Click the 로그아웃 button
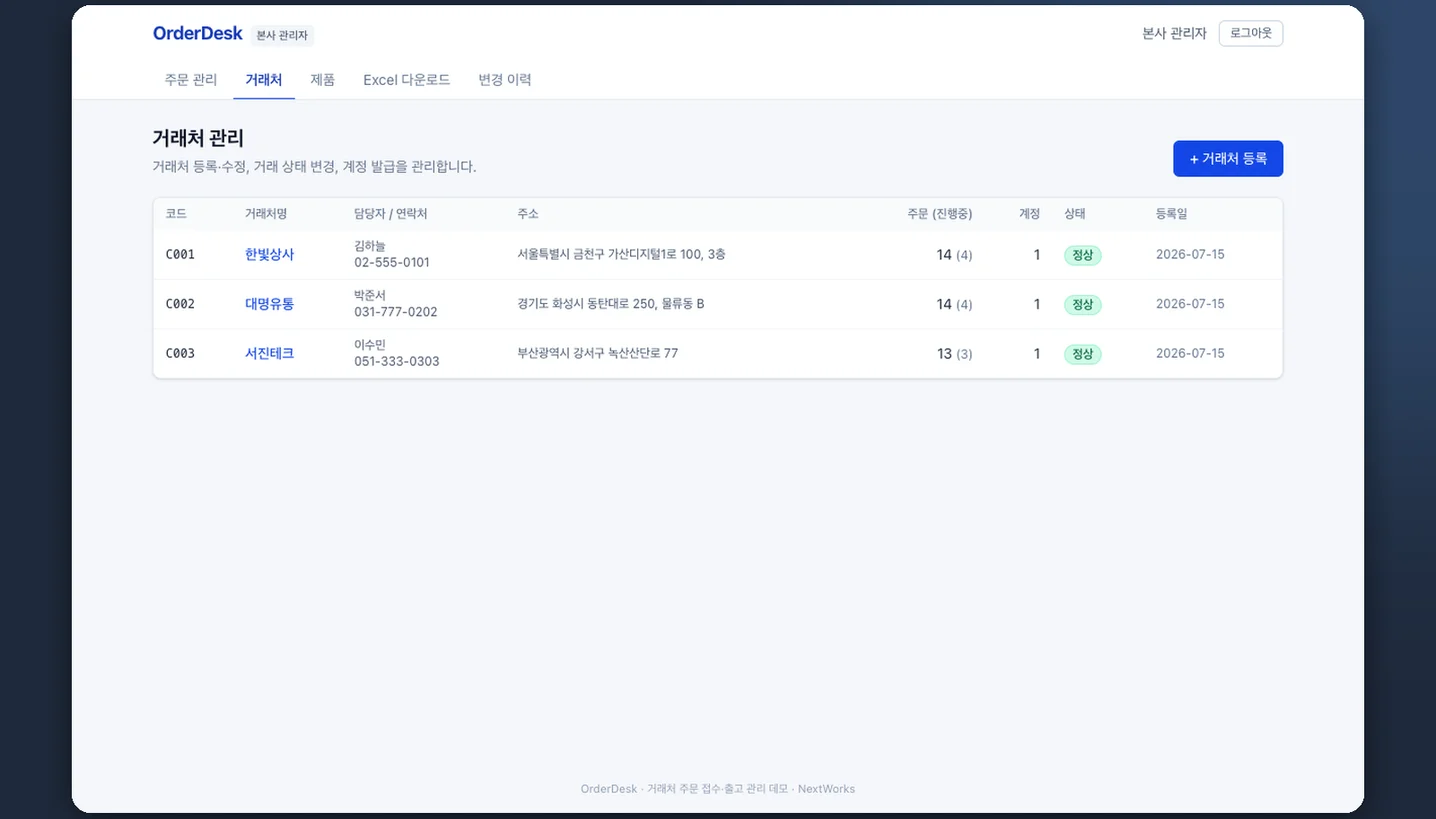 click(x=1251, y=33)
